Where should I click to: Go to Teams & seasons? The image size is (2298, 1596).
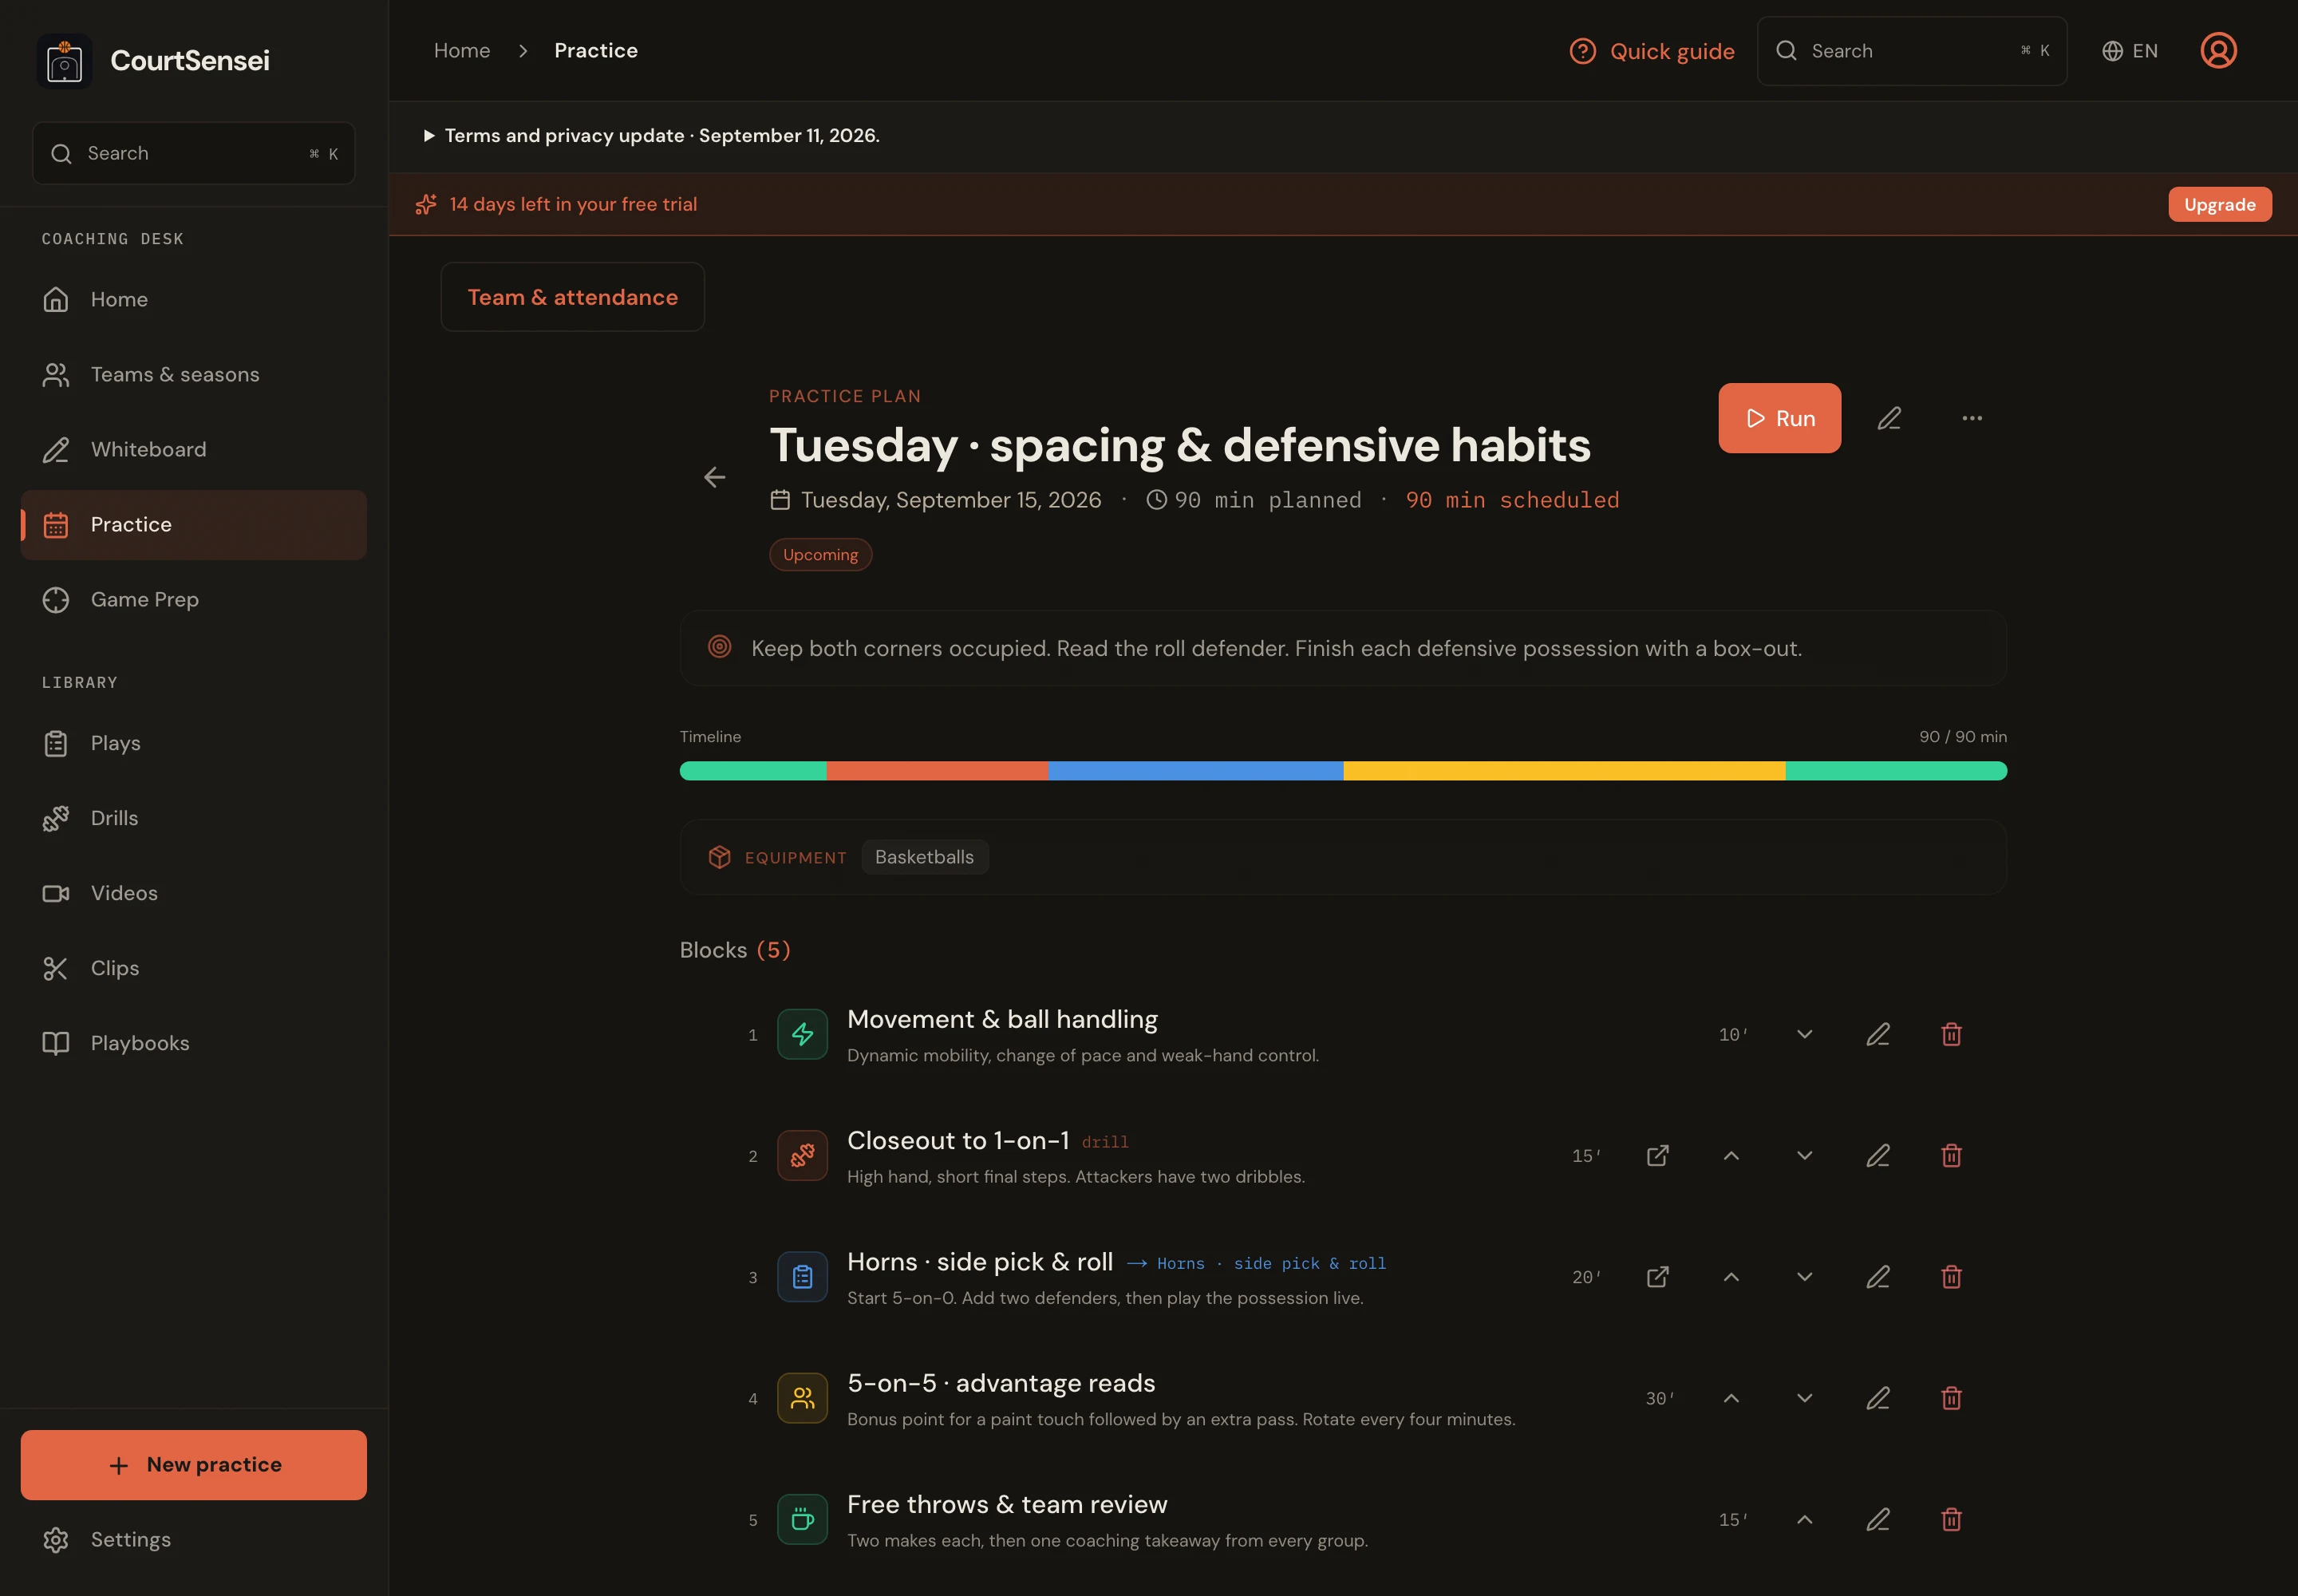click(193, 374)
